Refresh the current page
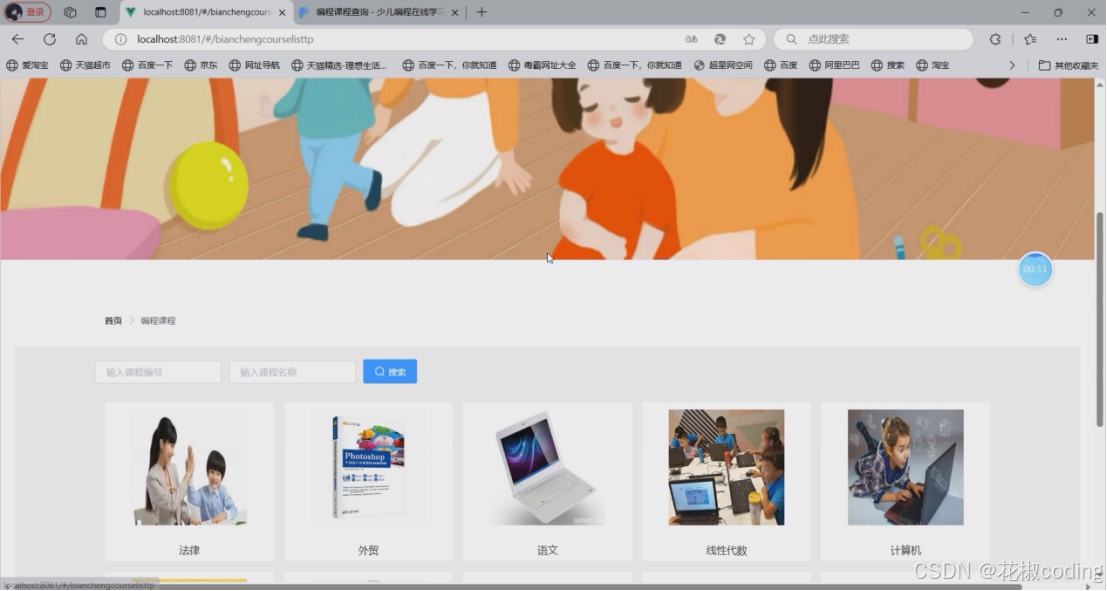This screenshot has height=591, width=1107. click(49, 39)
